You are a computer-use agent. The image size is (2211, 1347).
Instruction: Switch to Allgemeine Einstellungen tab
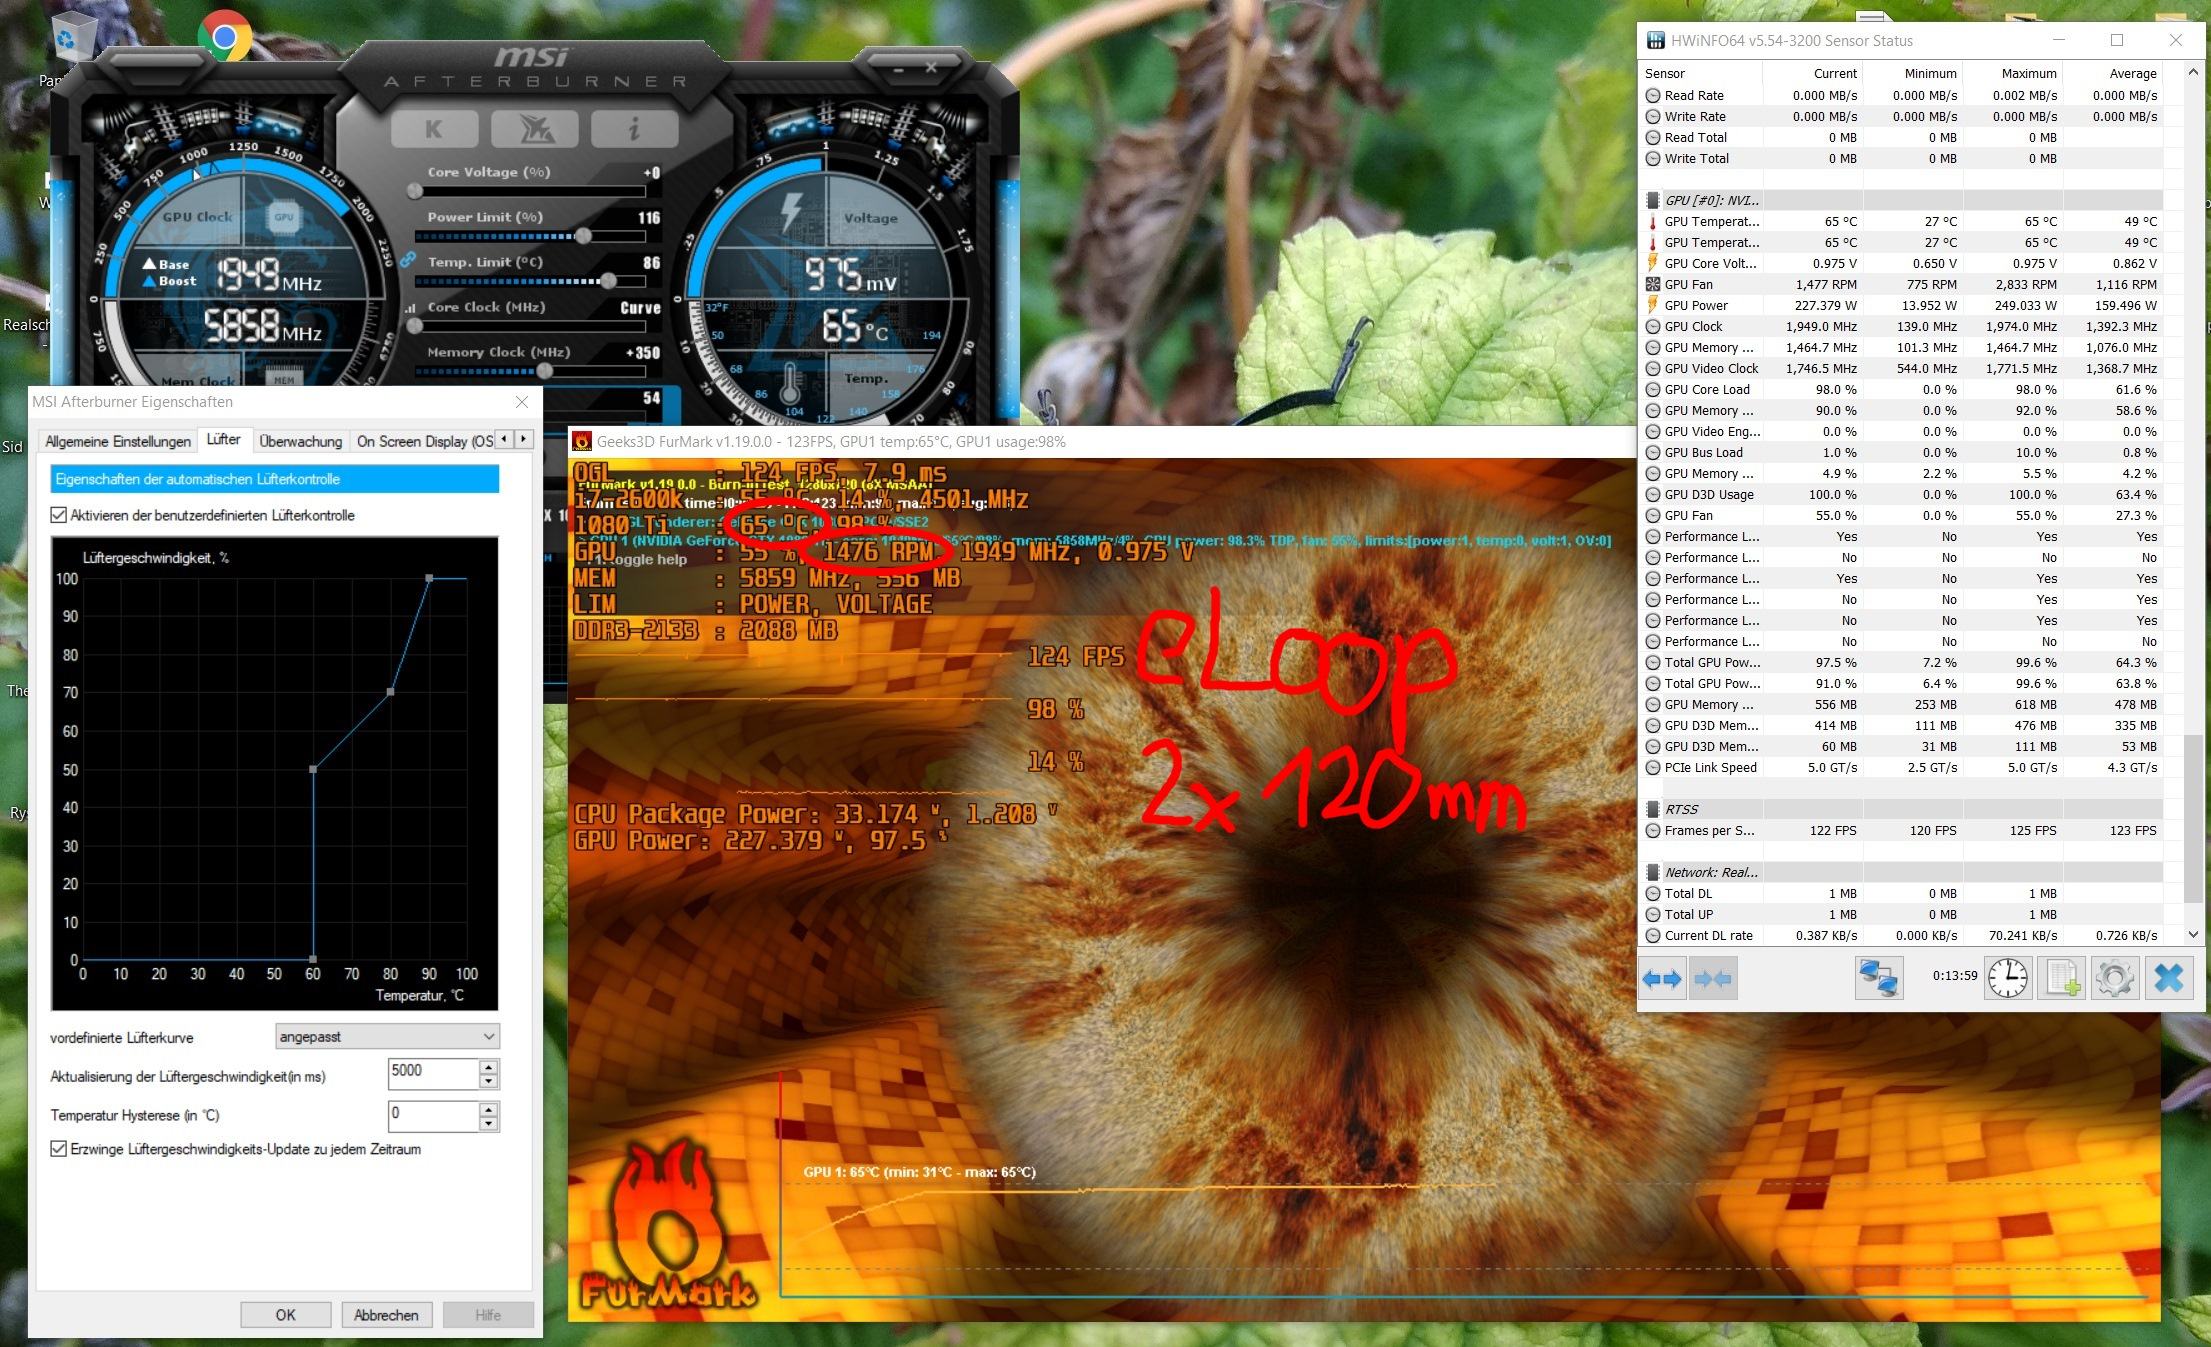[118, 442]
